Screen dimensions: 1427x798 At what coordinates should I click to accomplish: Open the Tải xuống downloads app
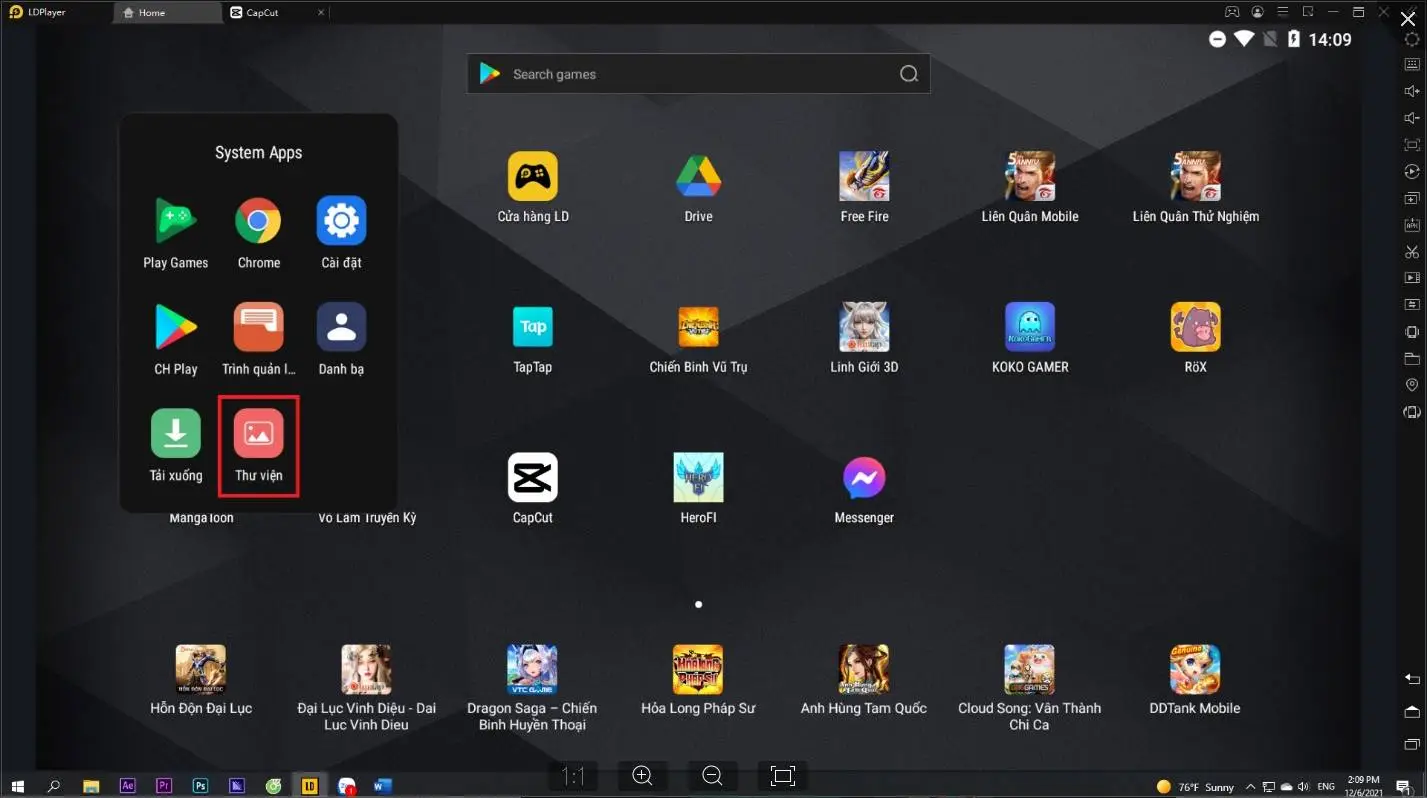tap(176, 445)
